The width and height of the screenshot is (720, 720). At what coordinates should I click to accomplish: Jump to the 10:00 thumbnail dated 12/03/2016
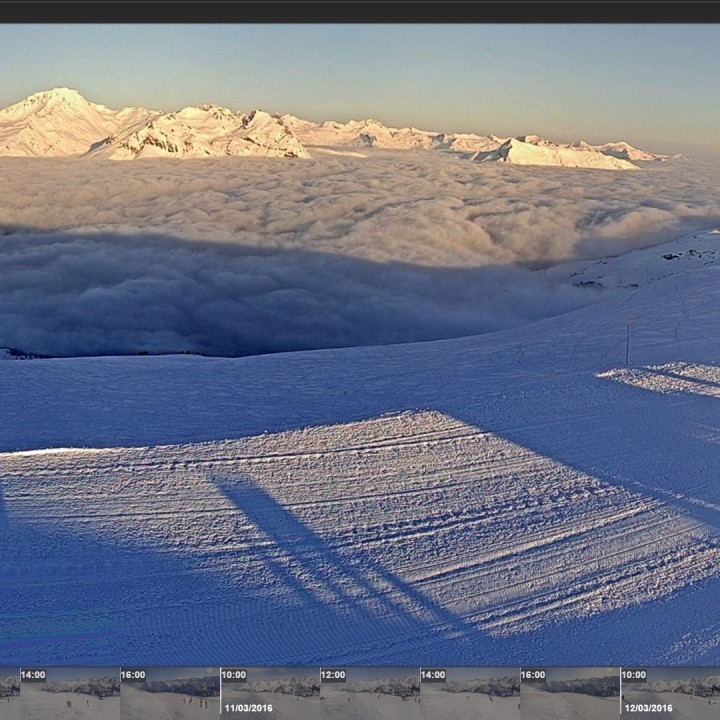coord(670,693)
